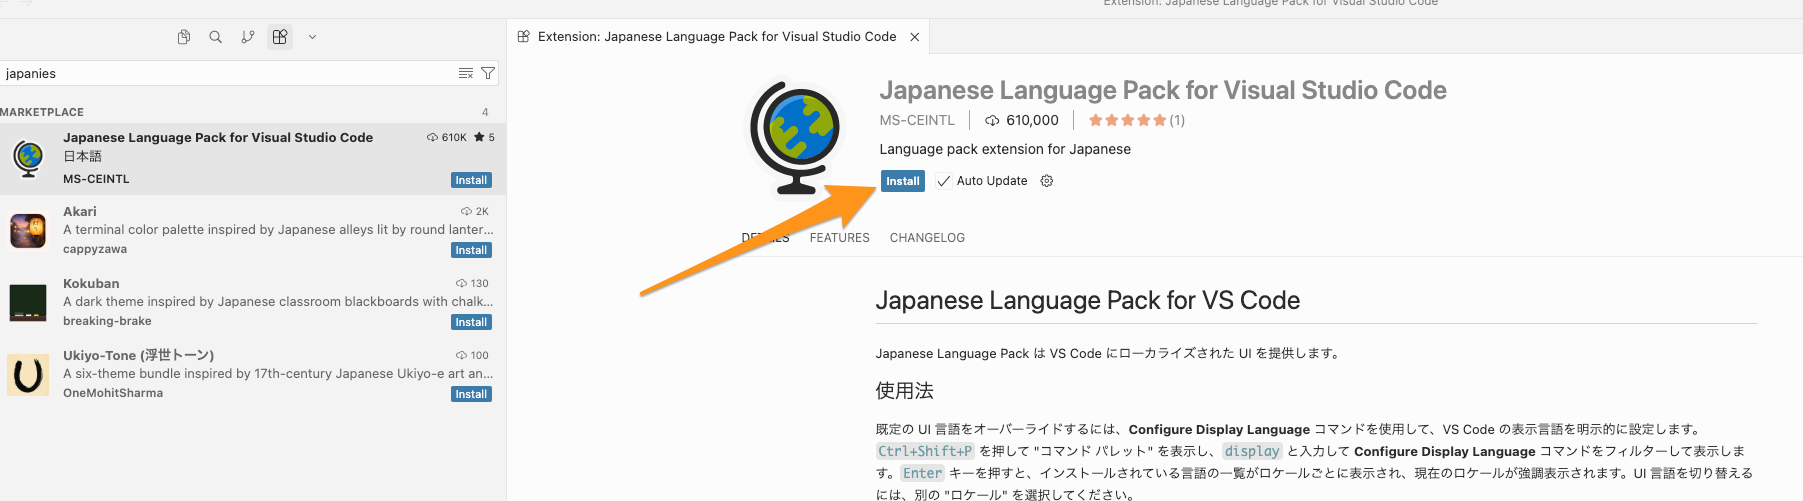Select the Akari extension entry
Viewport: 1803px width, 501px height.
(x=253, y=230)
